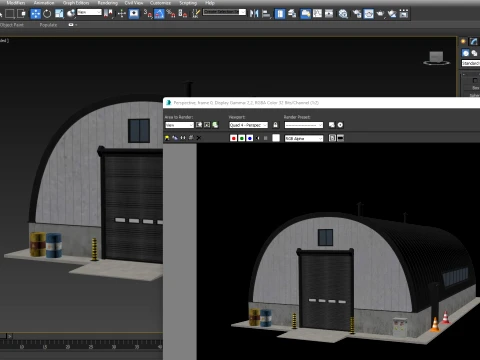Clear the rendered frame

199,138
